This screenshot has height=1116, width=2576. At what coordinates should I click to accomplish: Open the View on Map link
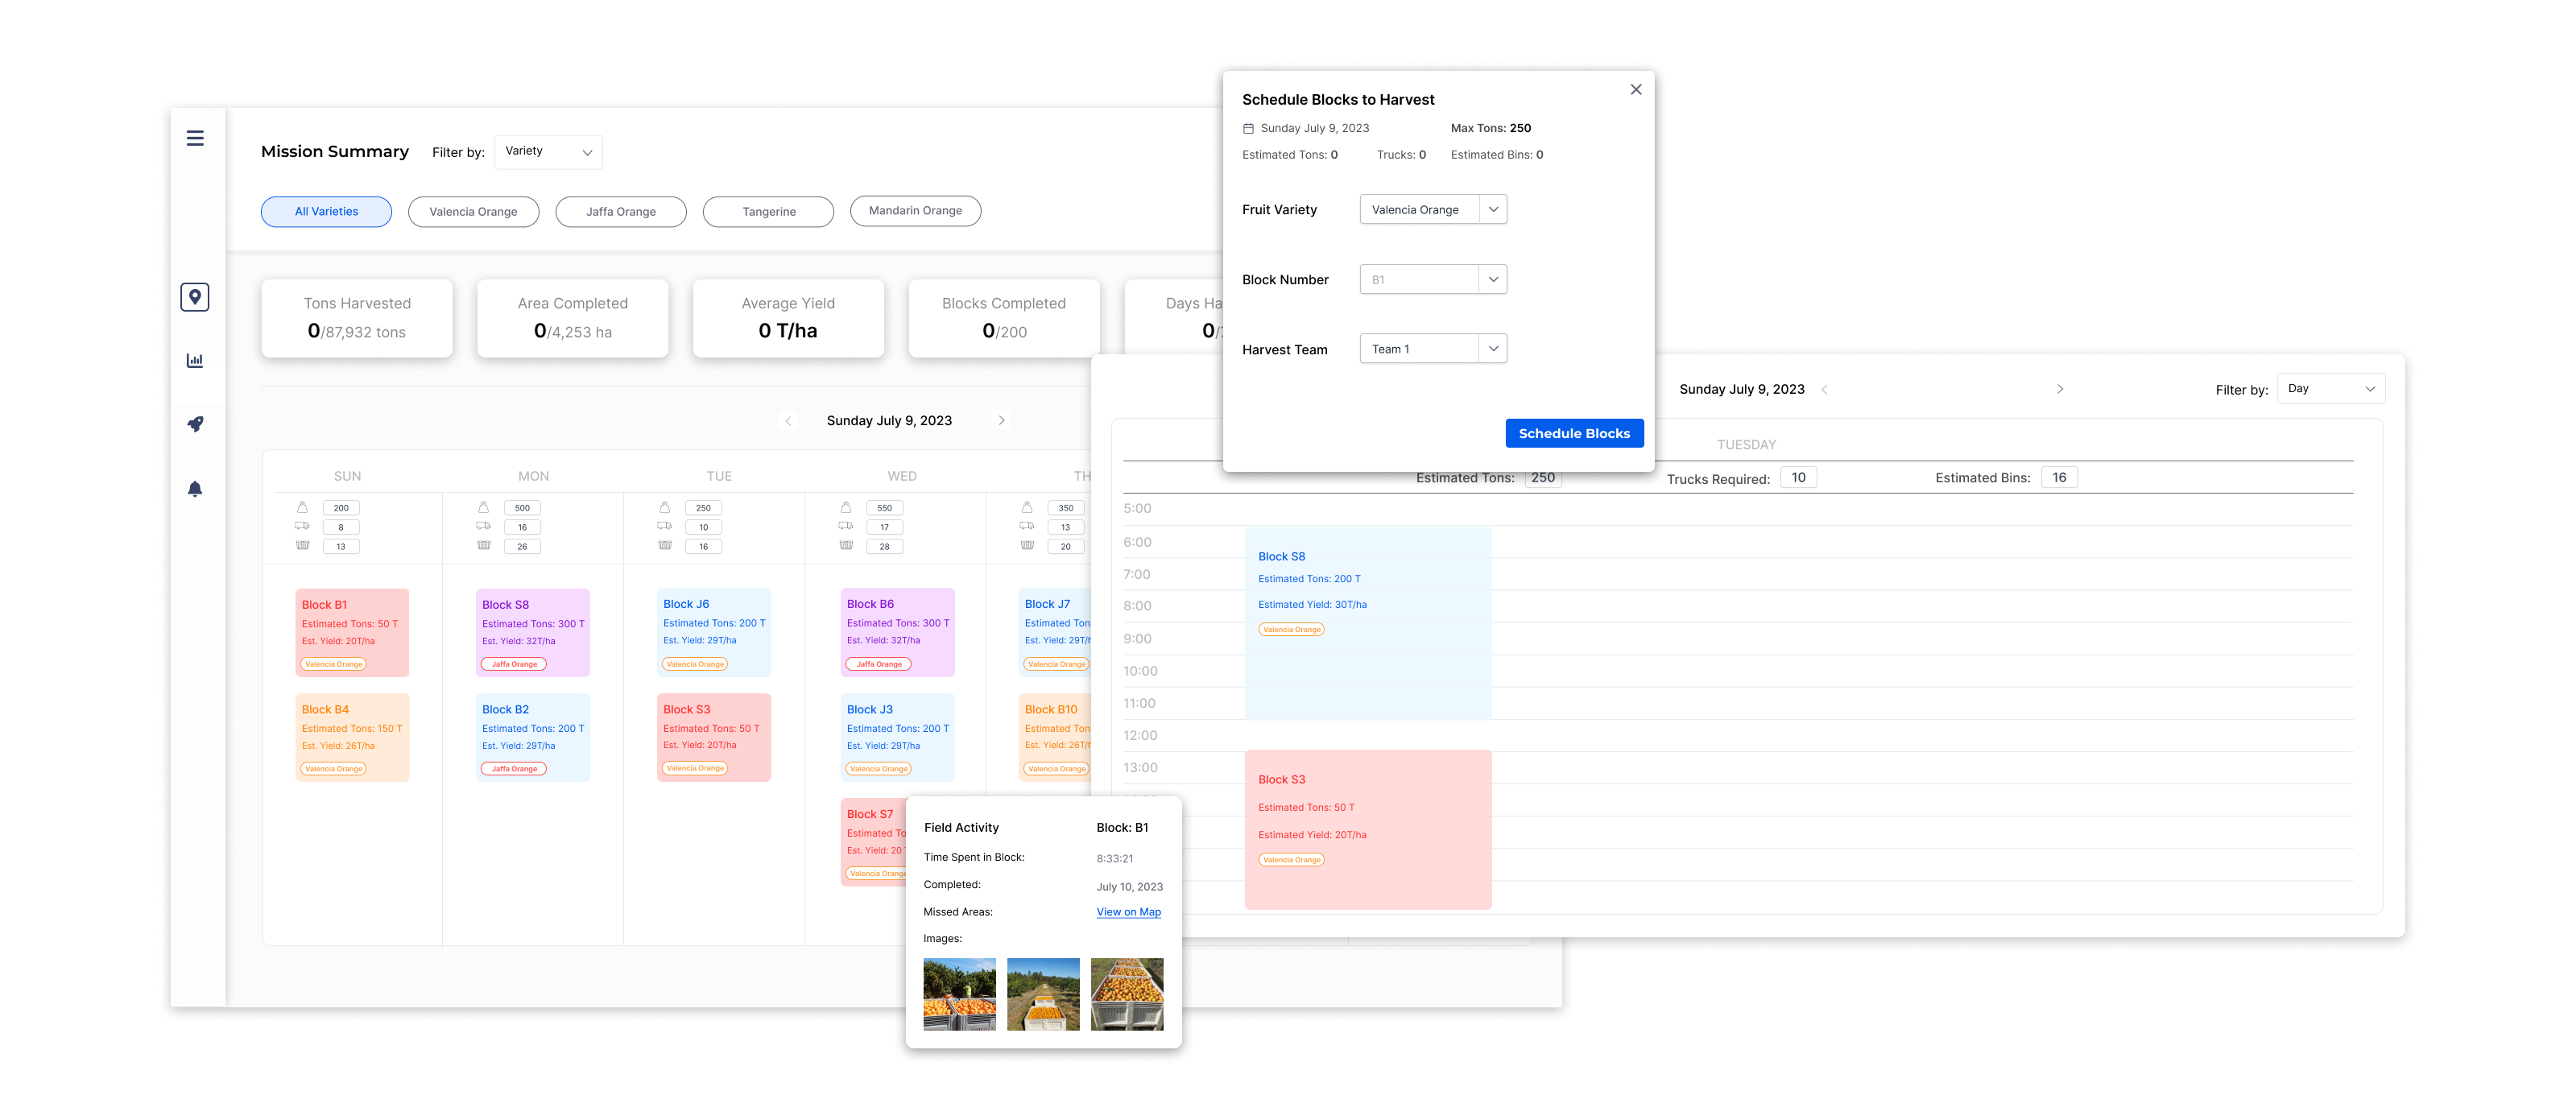(1128, 912)
